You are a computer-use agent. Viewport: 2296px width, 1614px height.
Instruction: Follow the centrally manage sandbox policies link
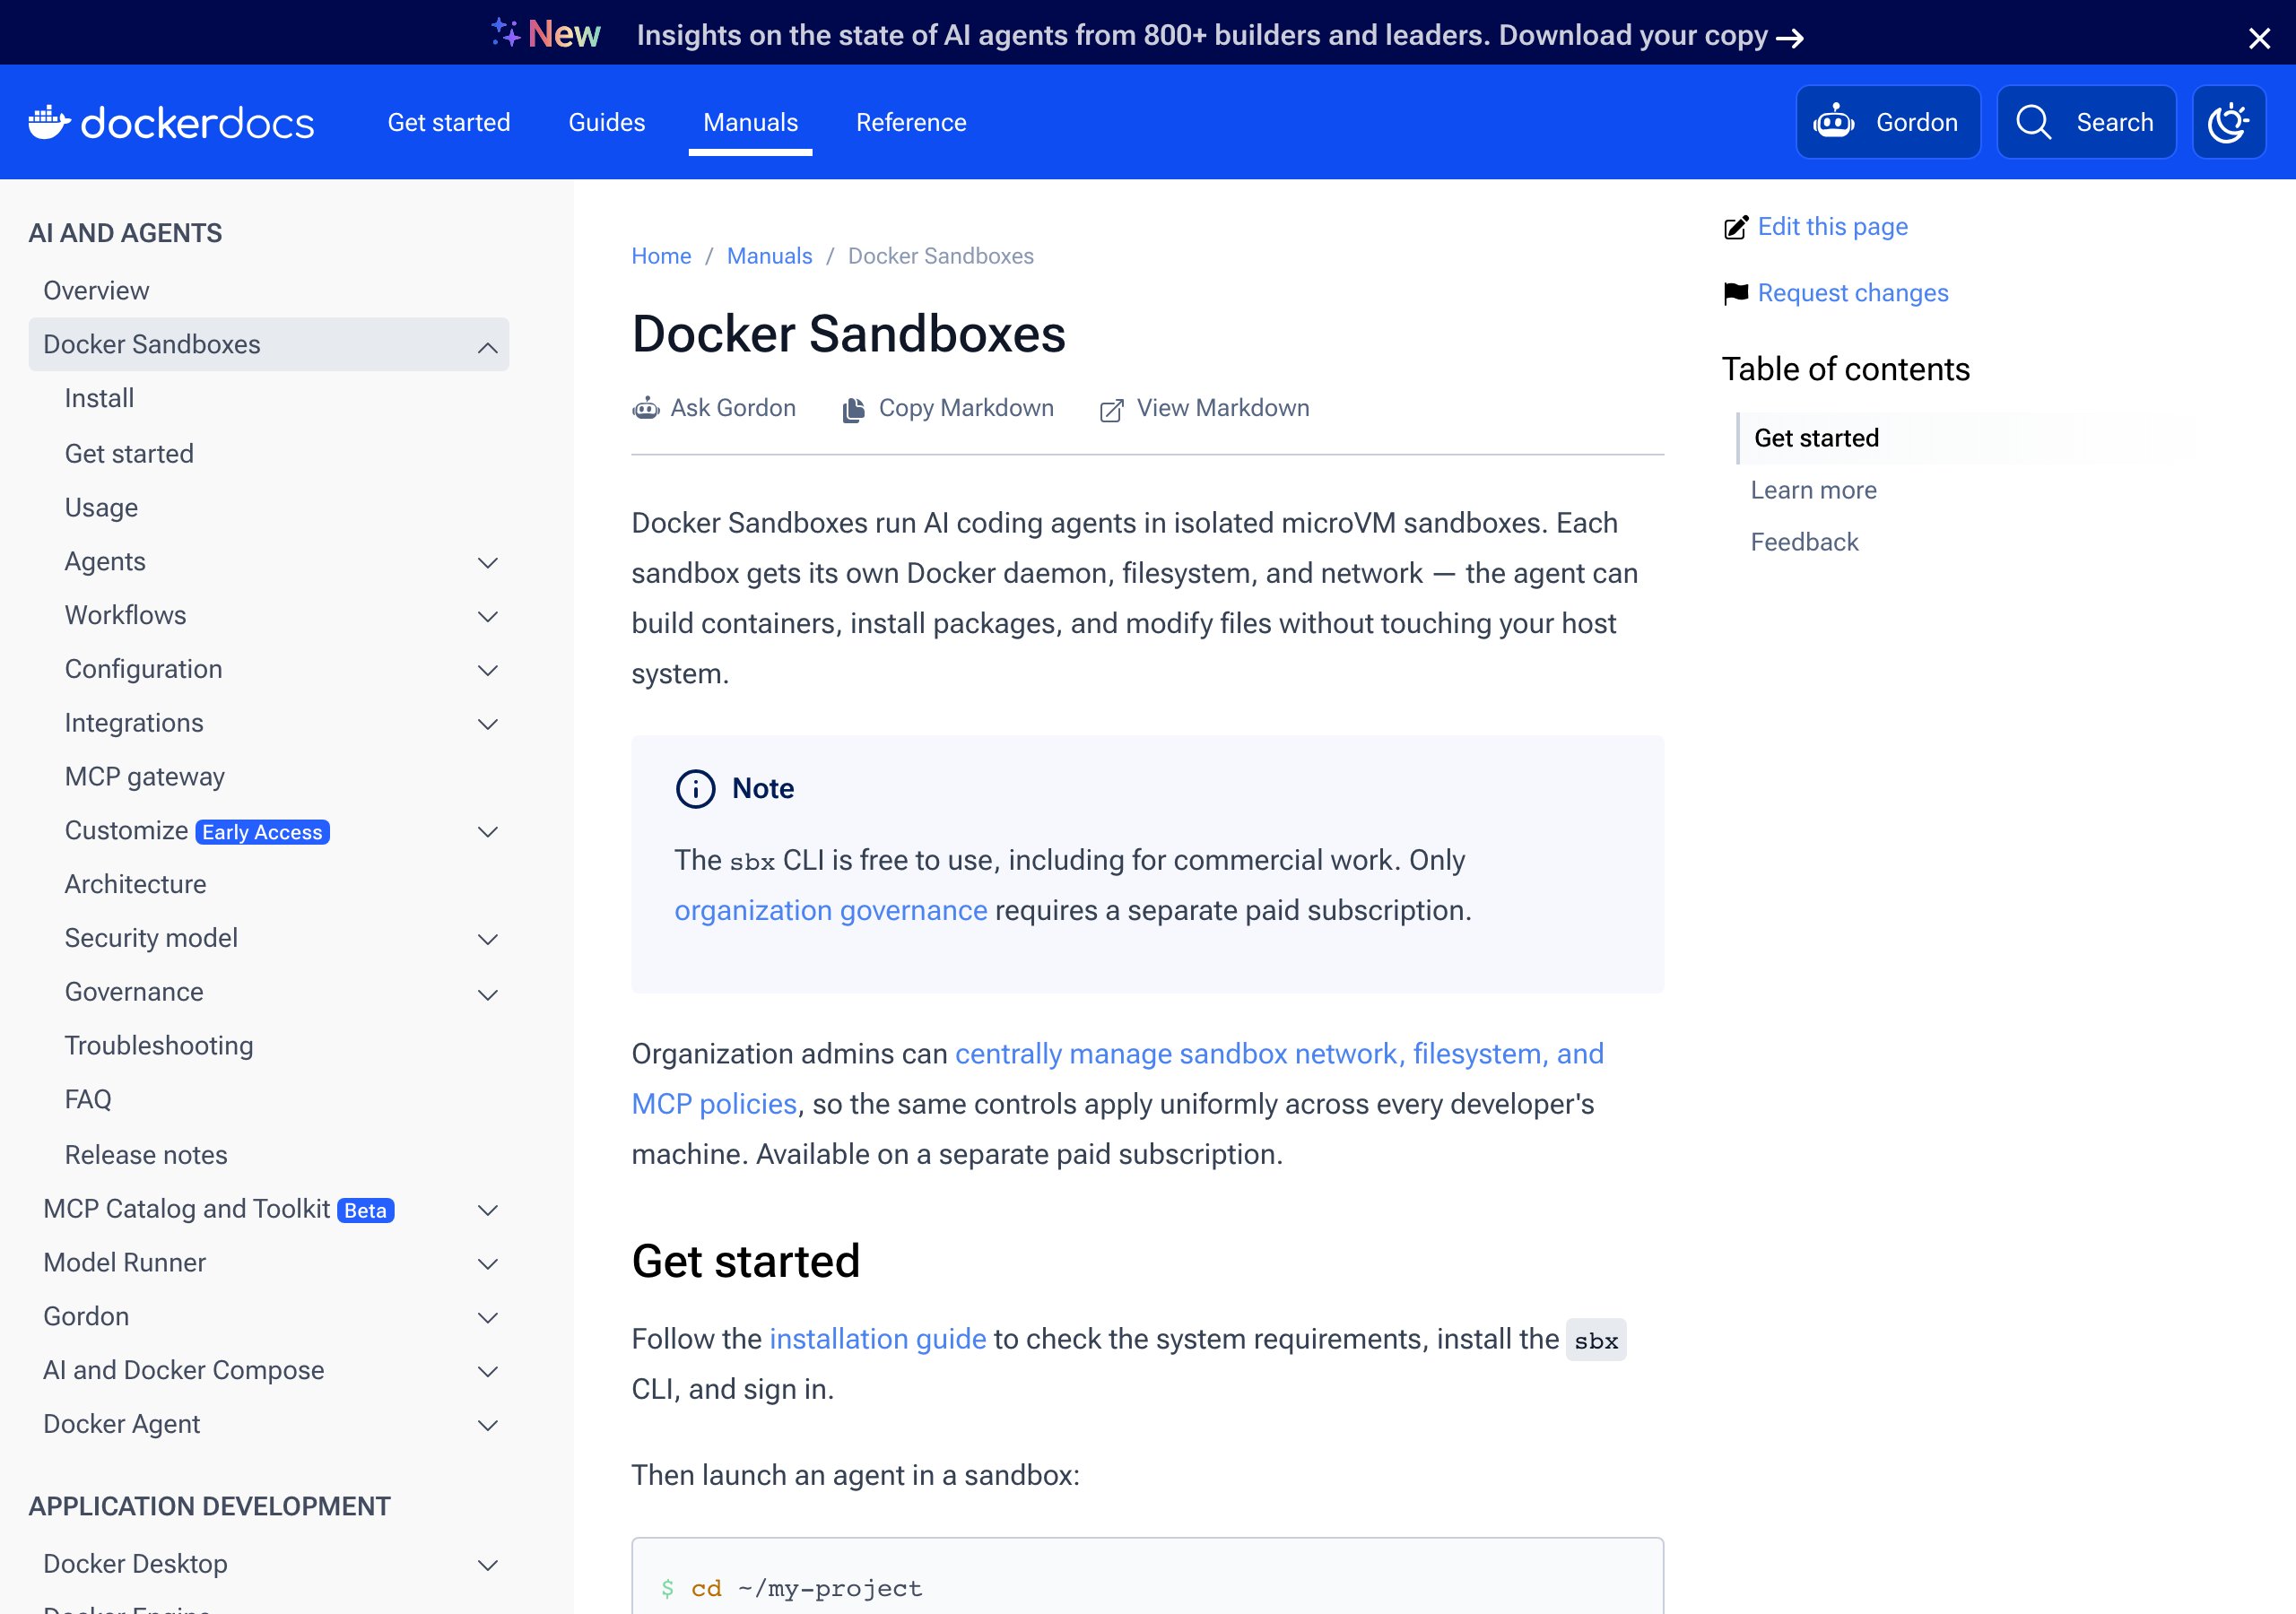pyautogui.click(x=1117, y=1079)
